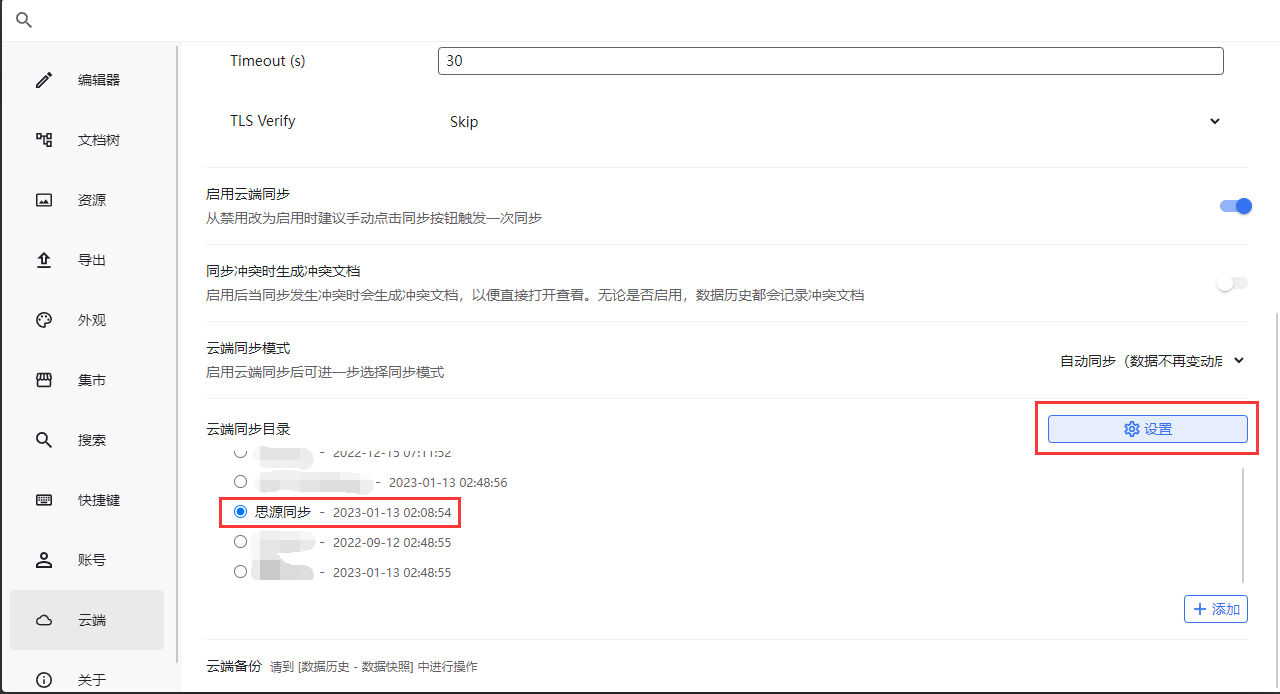Enable 同步冲突时生成冲突文档 toggle

(x=1232, y=283)
